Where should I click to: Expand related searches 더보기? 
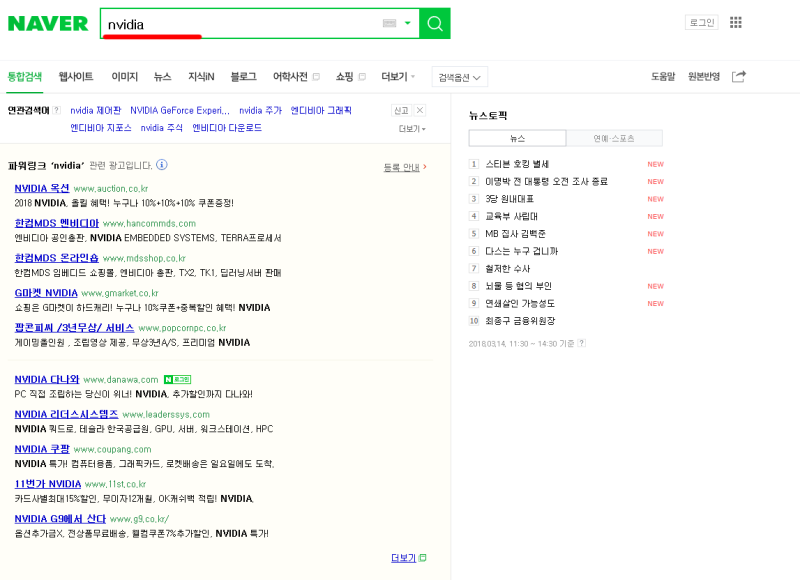412,129
